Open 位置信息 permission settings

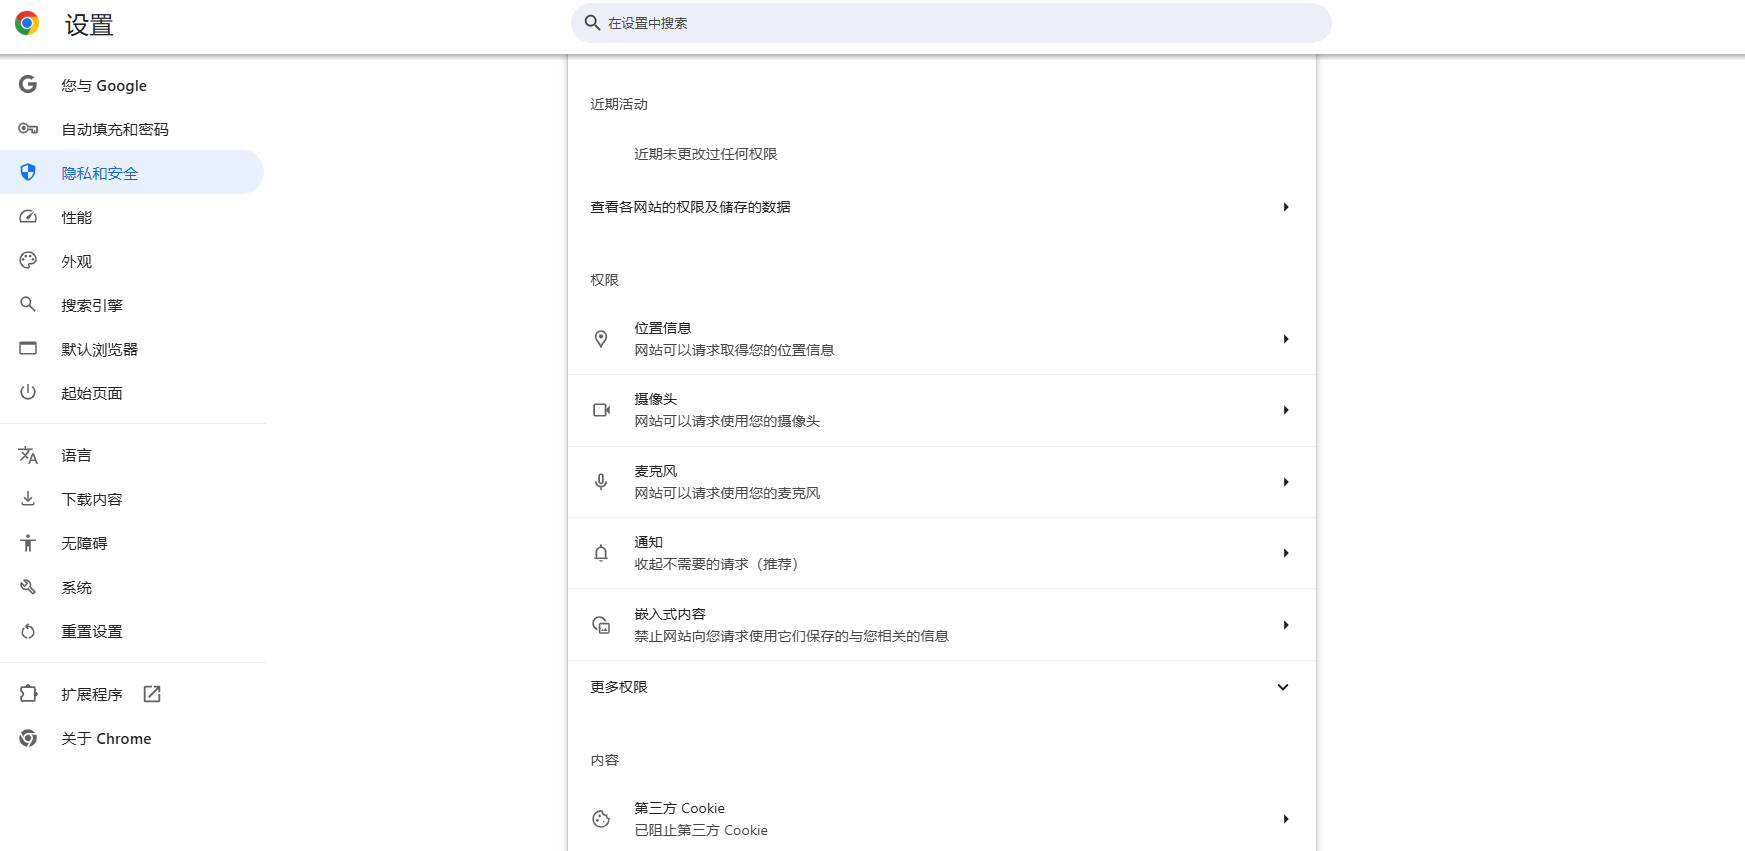click(x=942, y=339)
